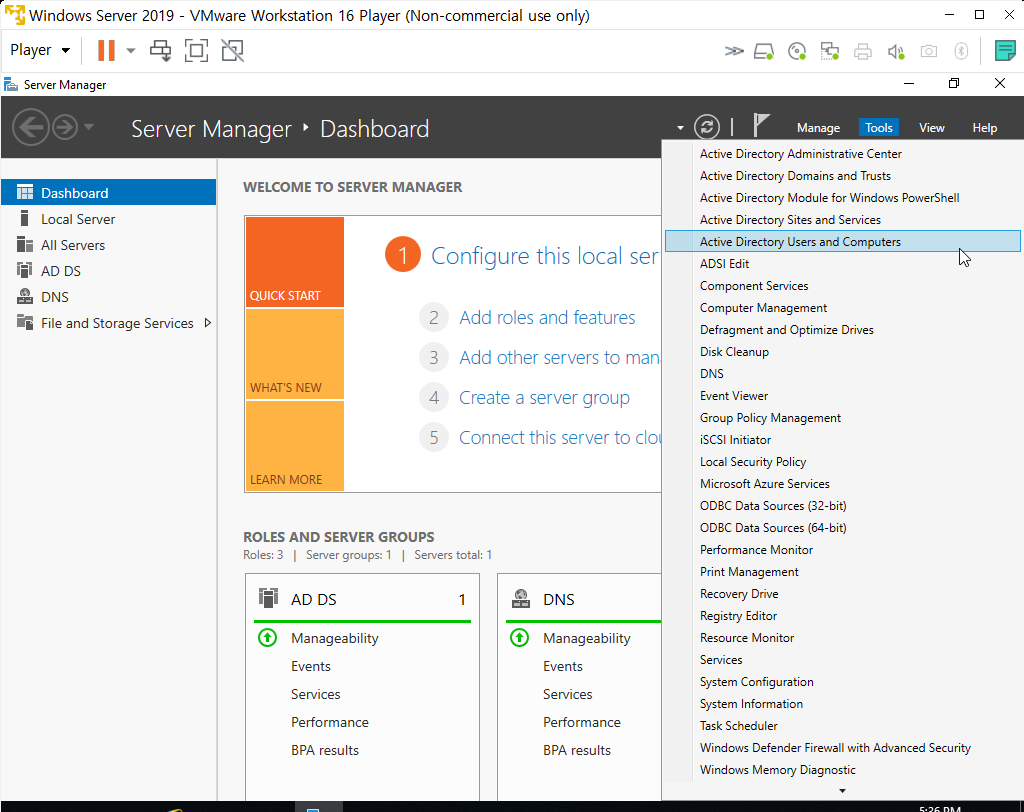The height and width of the screenshot is (812, 1024).
Task: Click BPA results in the AD DS tile
Action: pos(325,750)
